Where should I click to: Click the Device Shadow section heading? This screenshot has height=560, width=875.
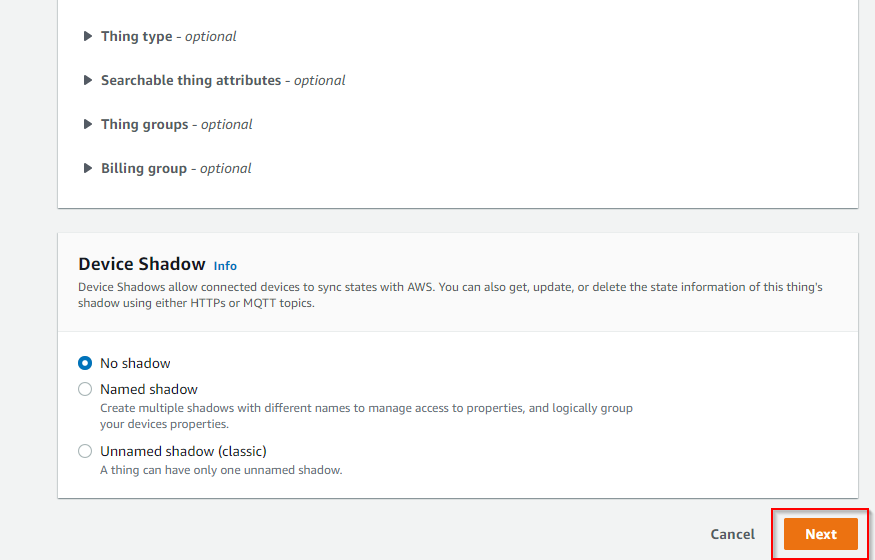(142, 264)
